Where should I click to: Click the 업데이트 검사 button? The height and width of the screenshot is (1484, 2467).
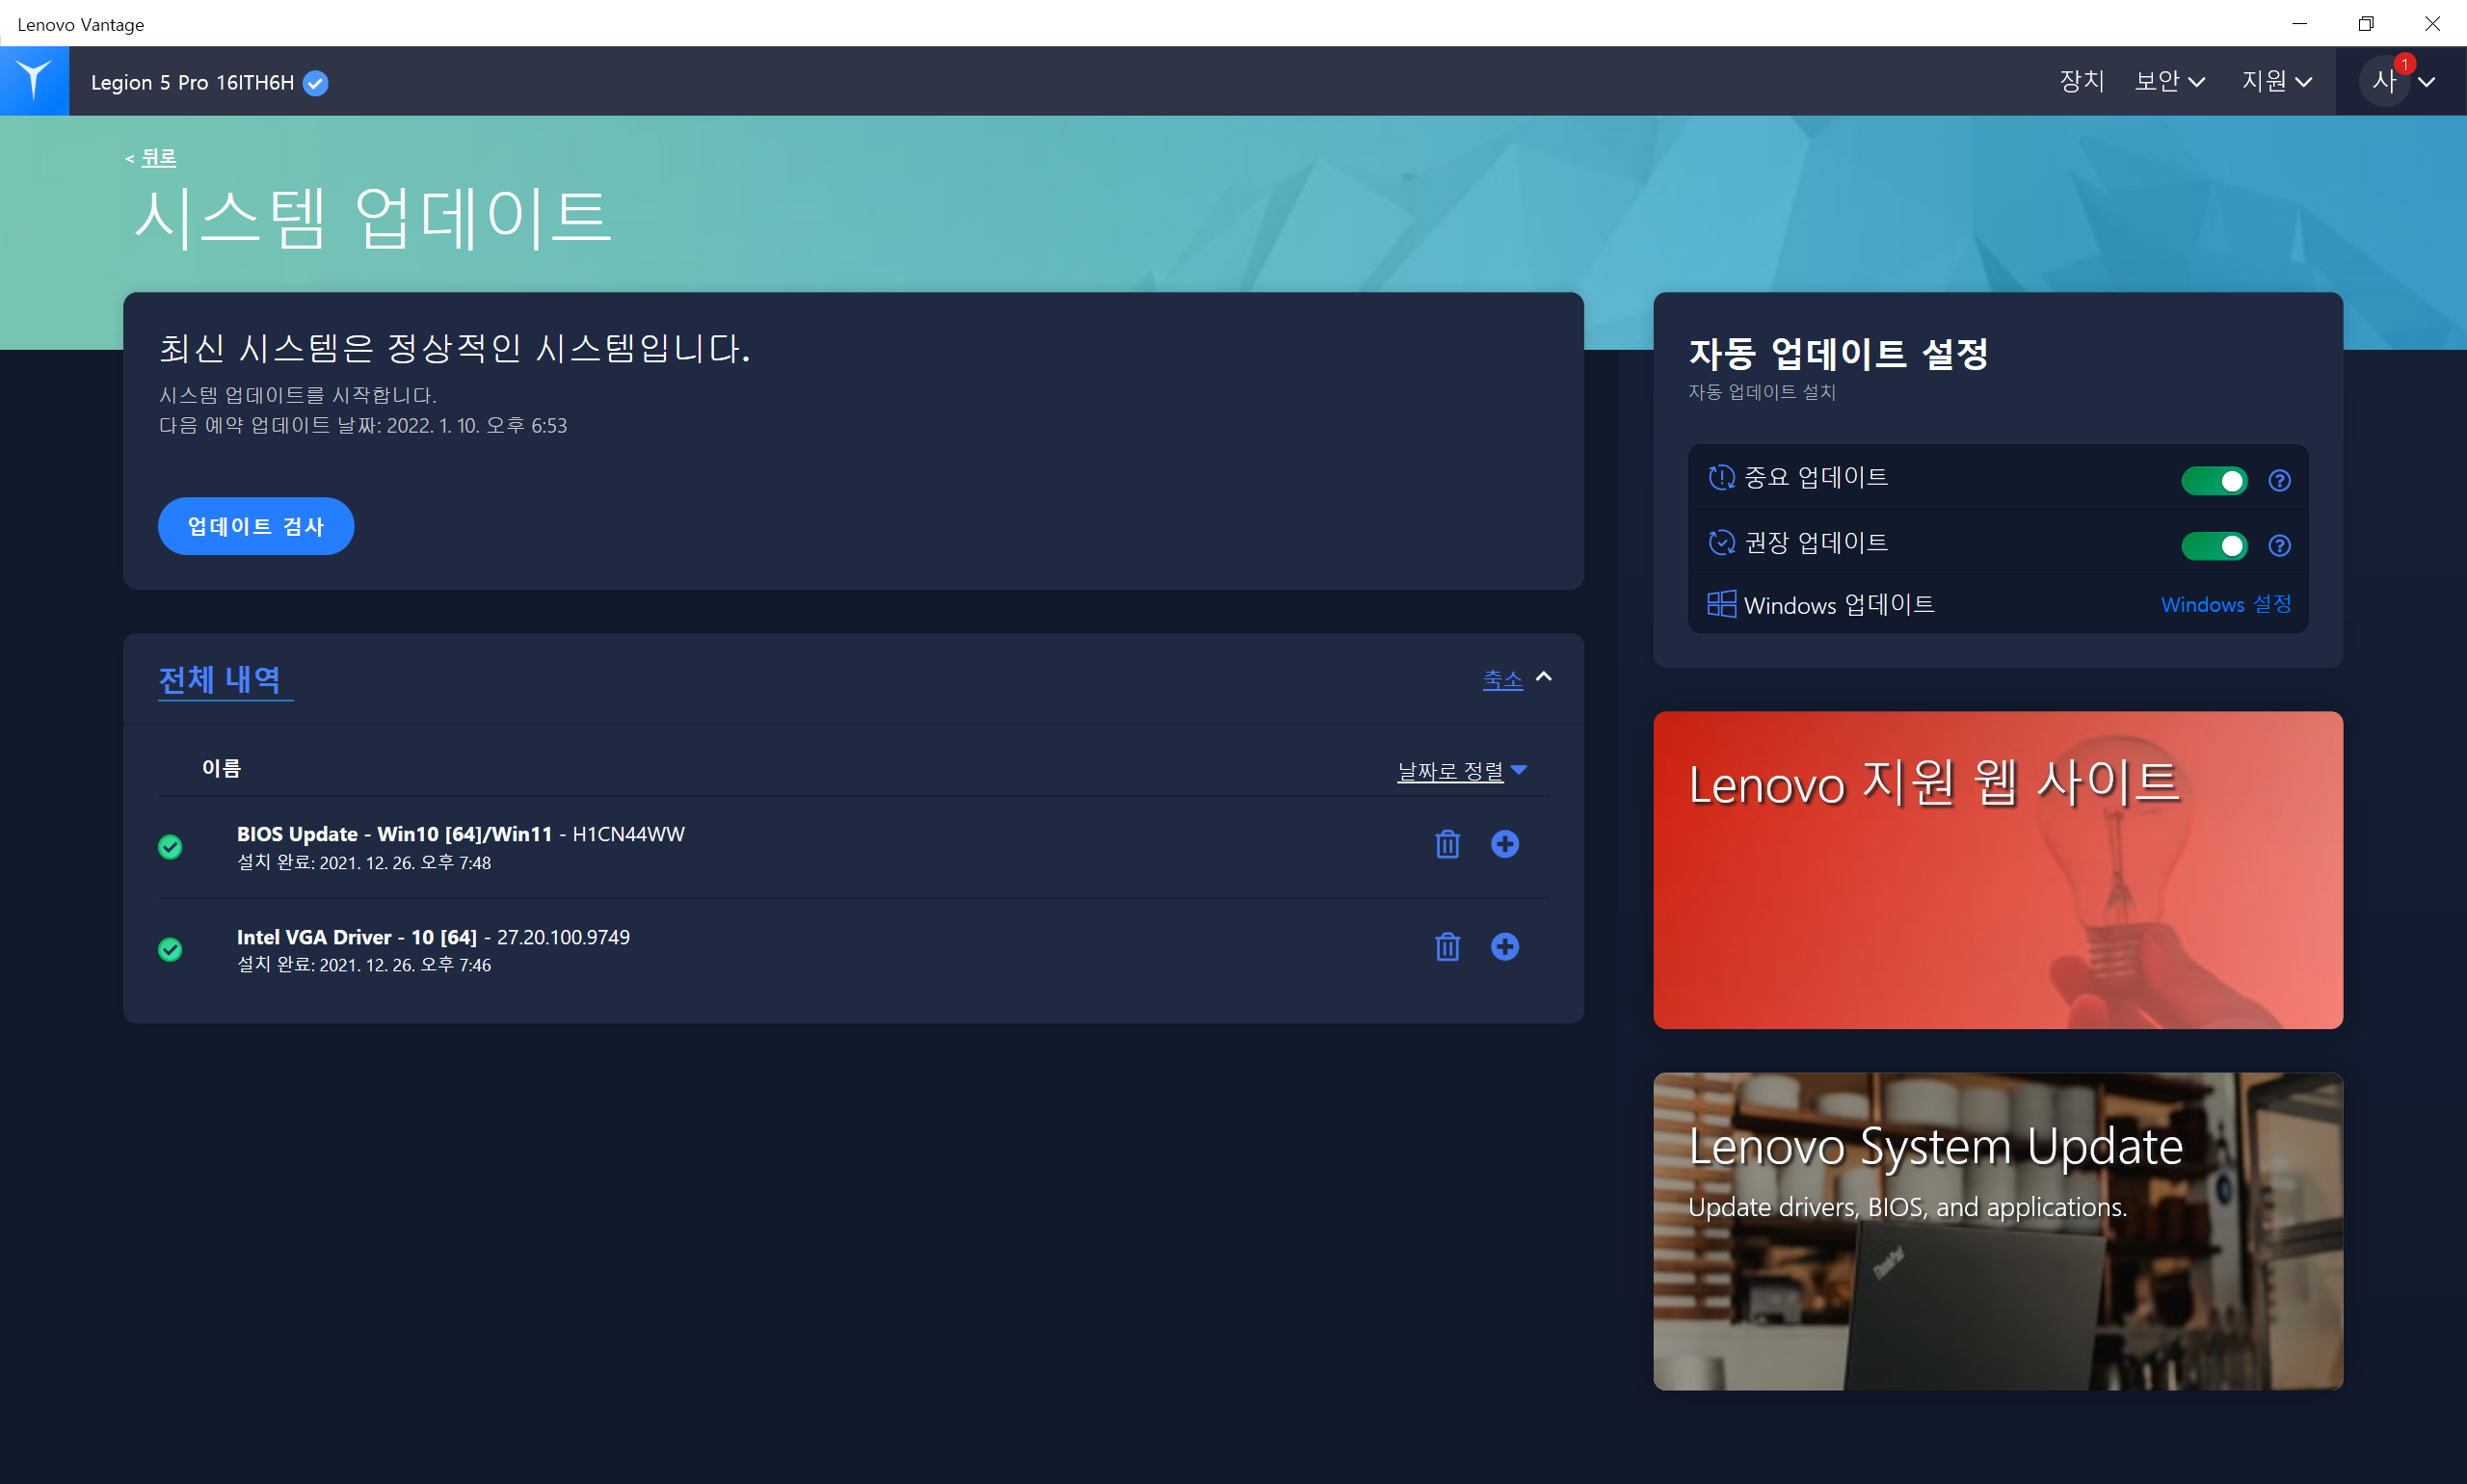click(x=256, y=526)
